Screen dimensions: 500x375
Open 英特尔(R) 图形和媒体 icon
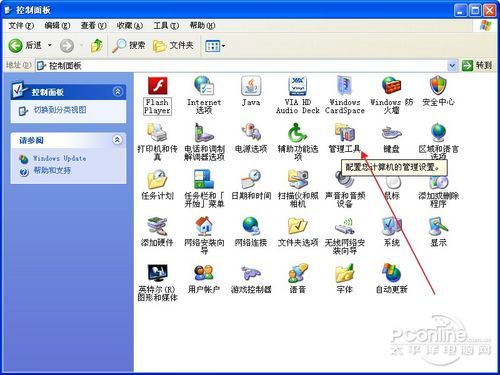click(157, 273)
